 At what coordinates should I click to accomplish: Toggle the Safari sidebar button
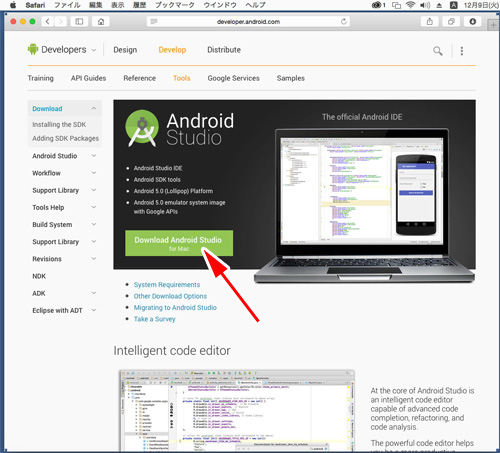pos(79,22)
